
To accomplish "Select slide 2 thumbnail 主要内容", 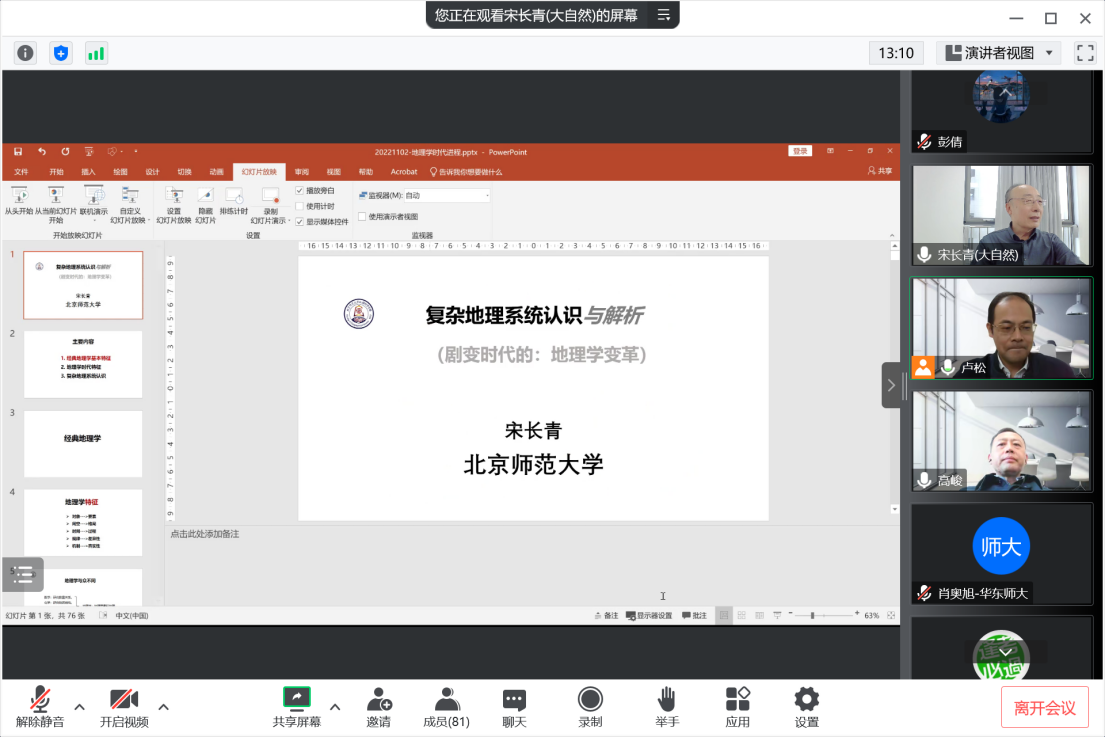I will [83, 364].
